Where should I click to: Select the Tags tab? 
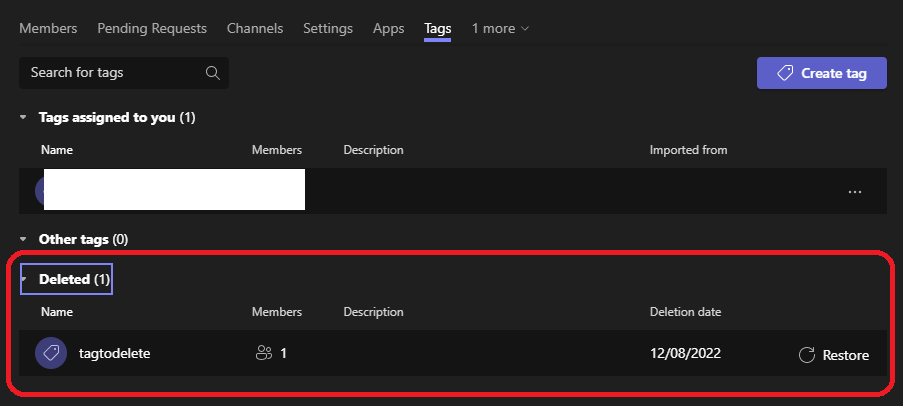(x=438, y=29)
